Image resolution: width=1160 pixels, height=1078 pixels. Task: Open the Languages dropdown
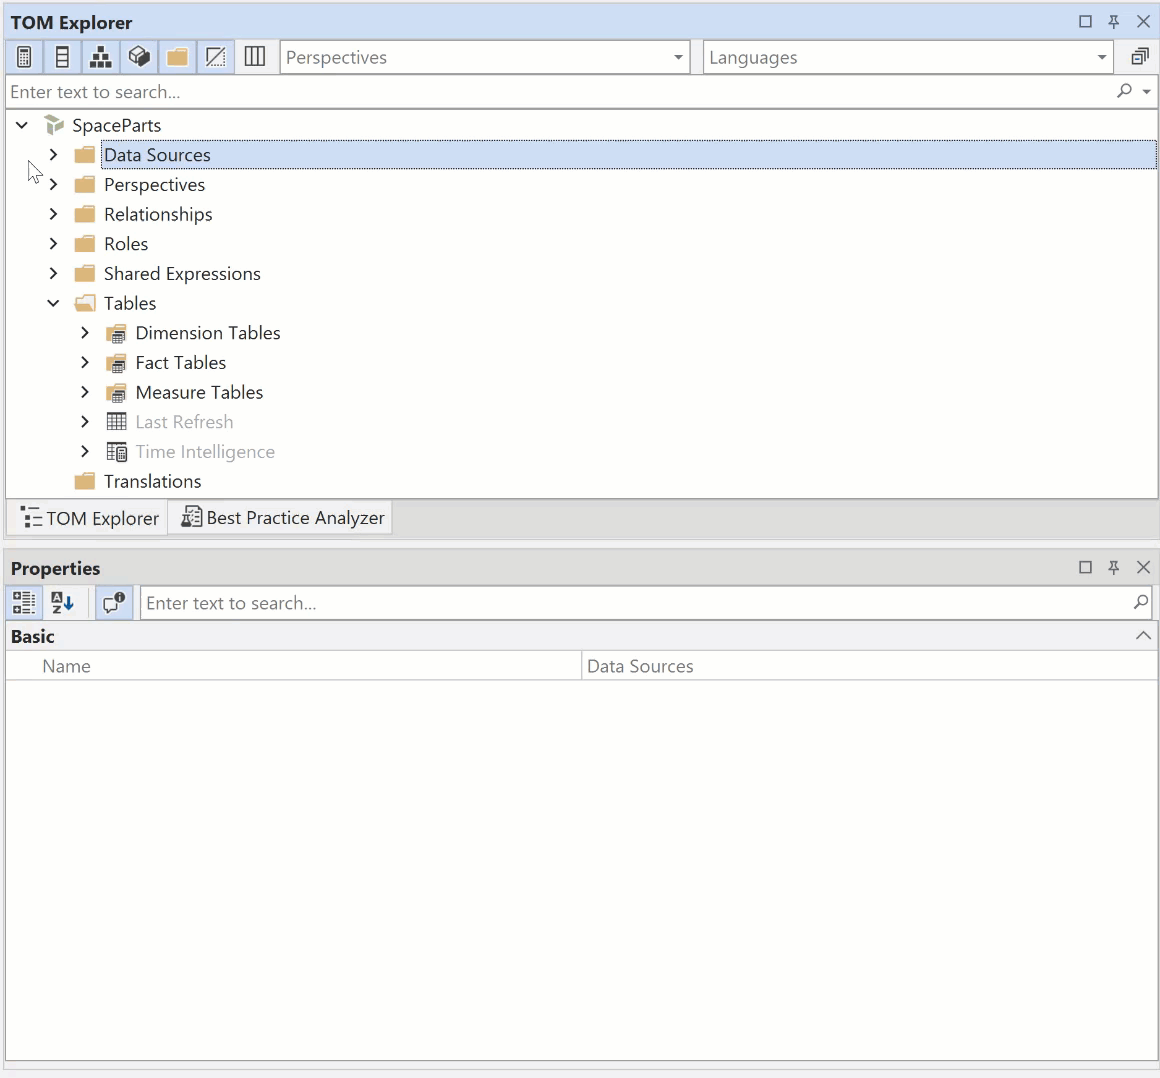pos(1101,57)
